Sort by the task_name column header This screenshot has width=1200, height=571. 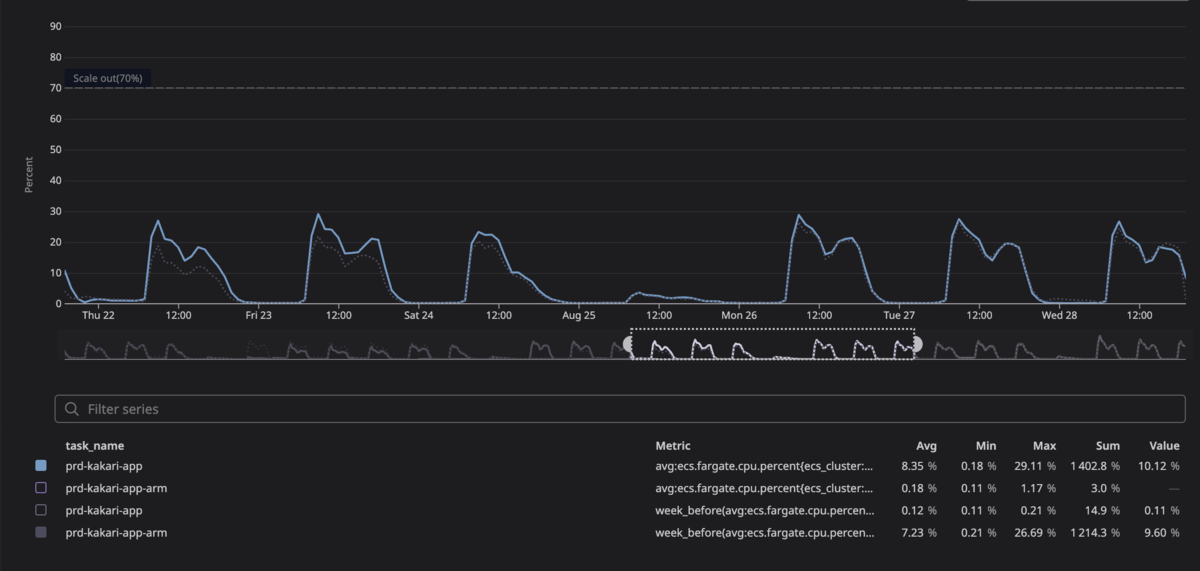click(x=95, y=446)
